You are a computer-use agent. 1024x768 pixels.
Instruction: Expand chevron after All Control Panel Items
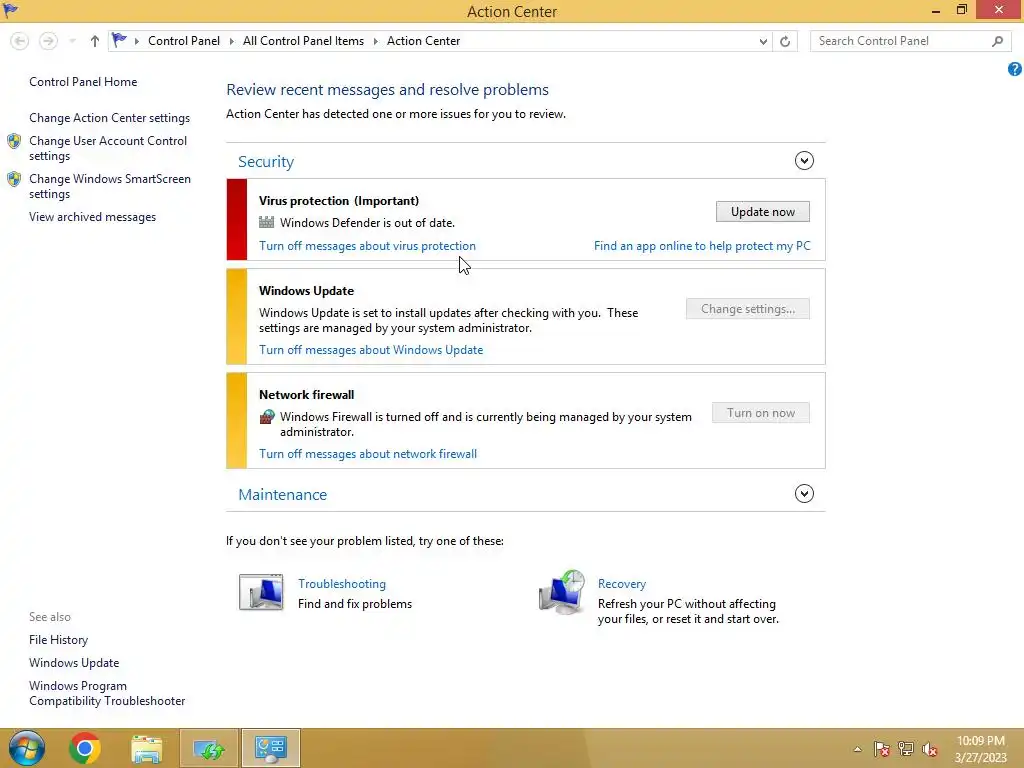tap(376, 41)
